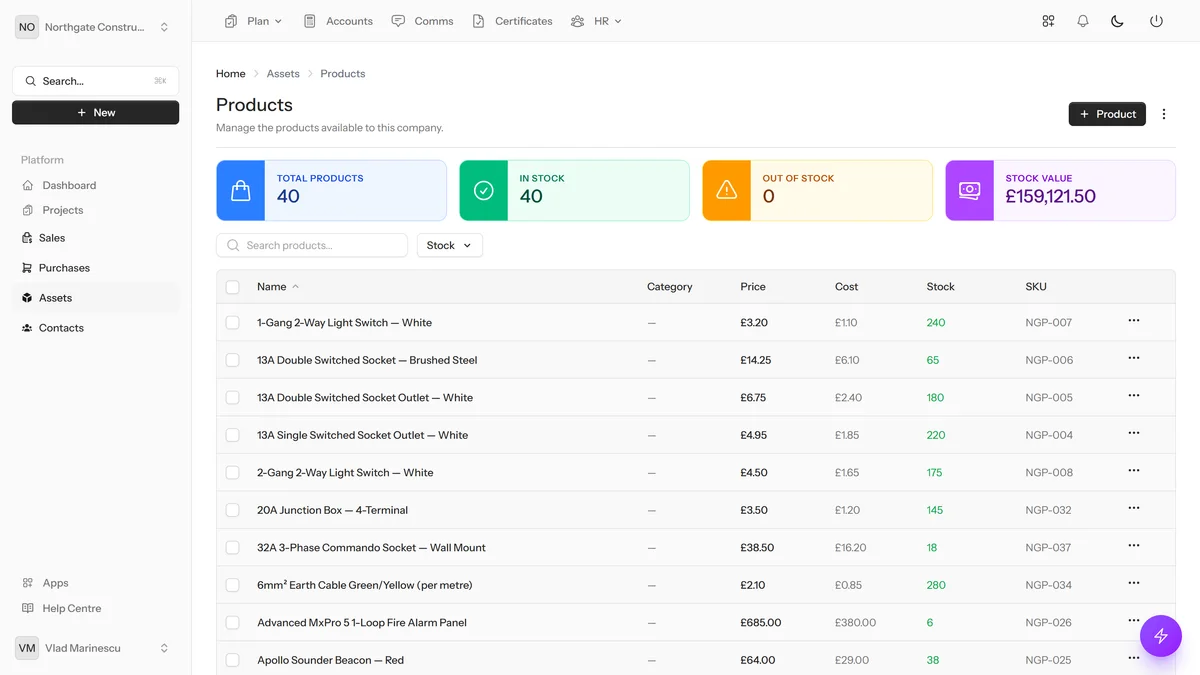Open row actions for Advanced MxPro 5 Fire Alarm Panel
This screenshot has width=1200, height=675.
pos(1134,621)
